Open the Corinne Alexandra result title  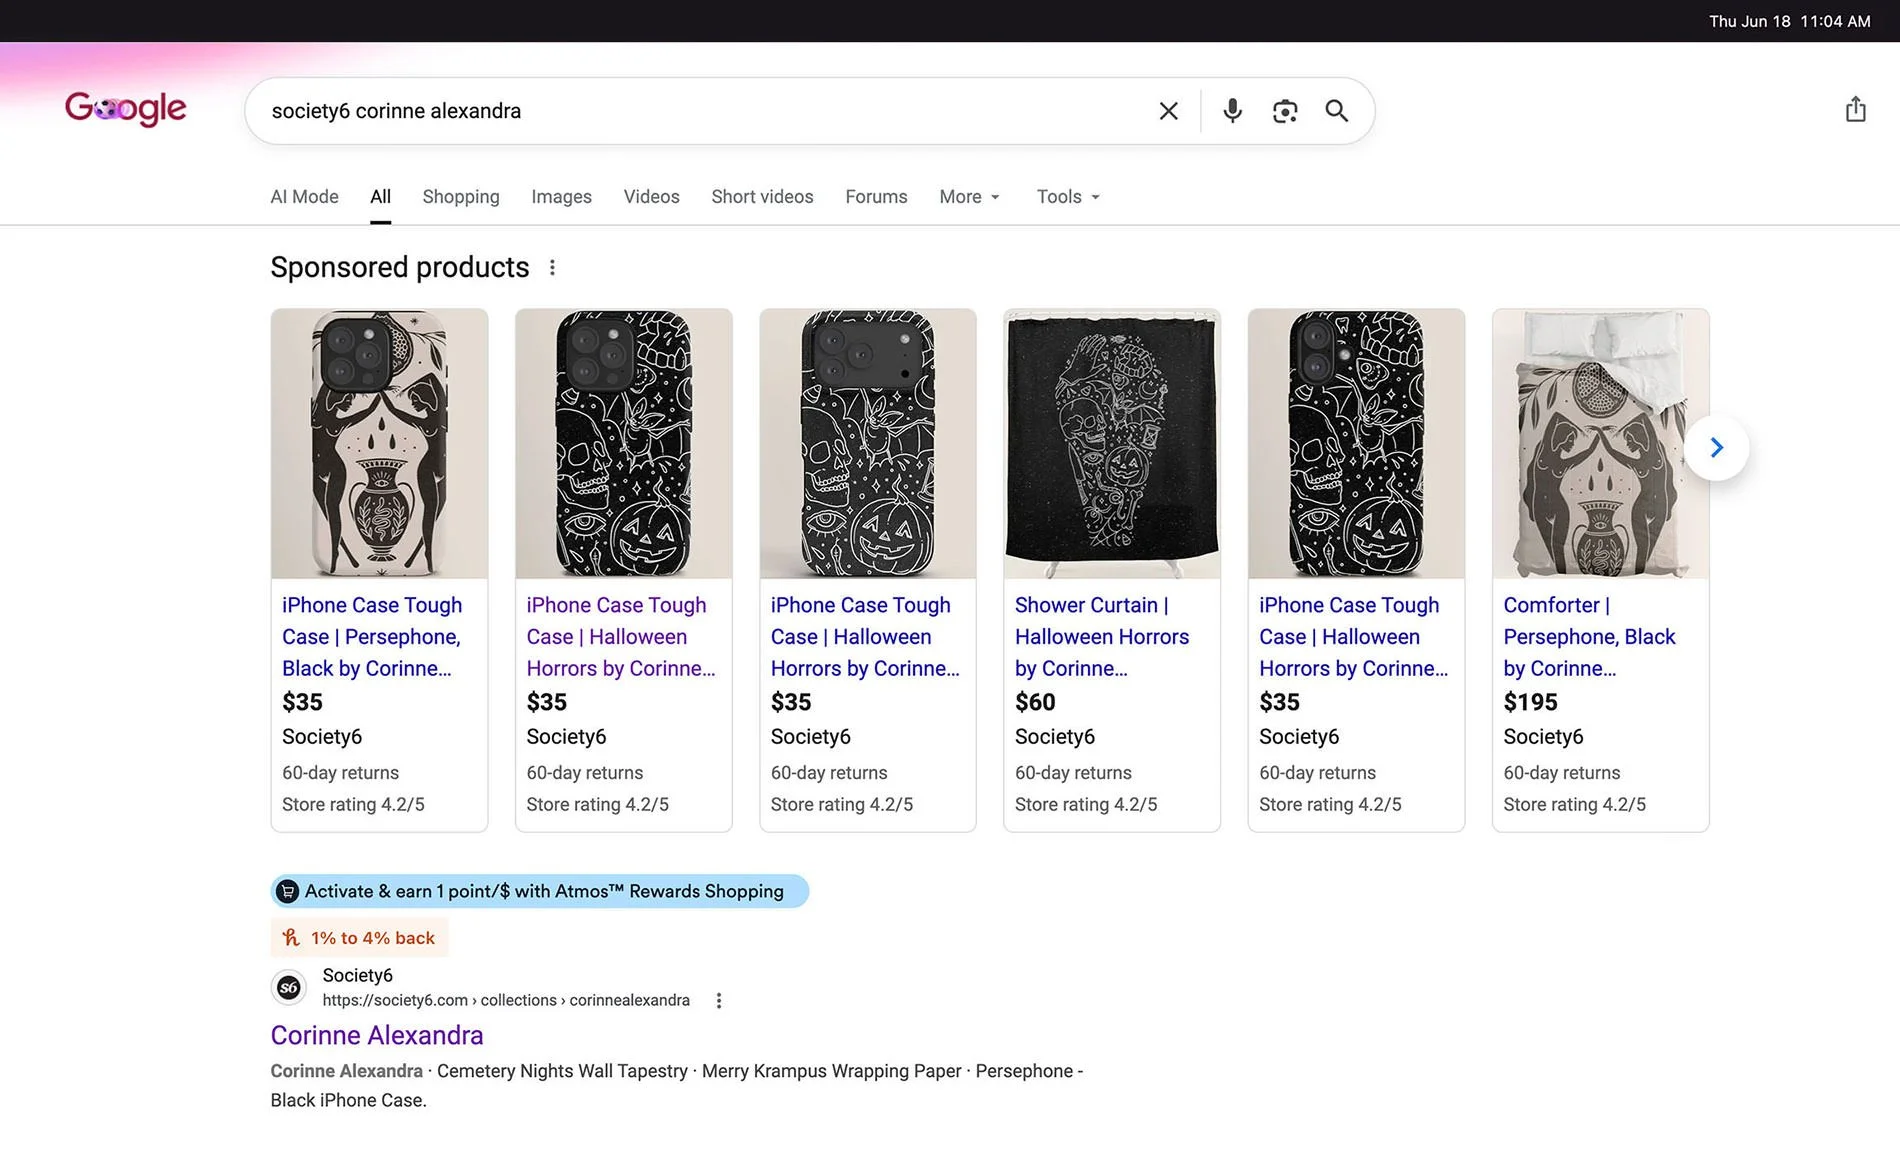[x=377, y=1035]
